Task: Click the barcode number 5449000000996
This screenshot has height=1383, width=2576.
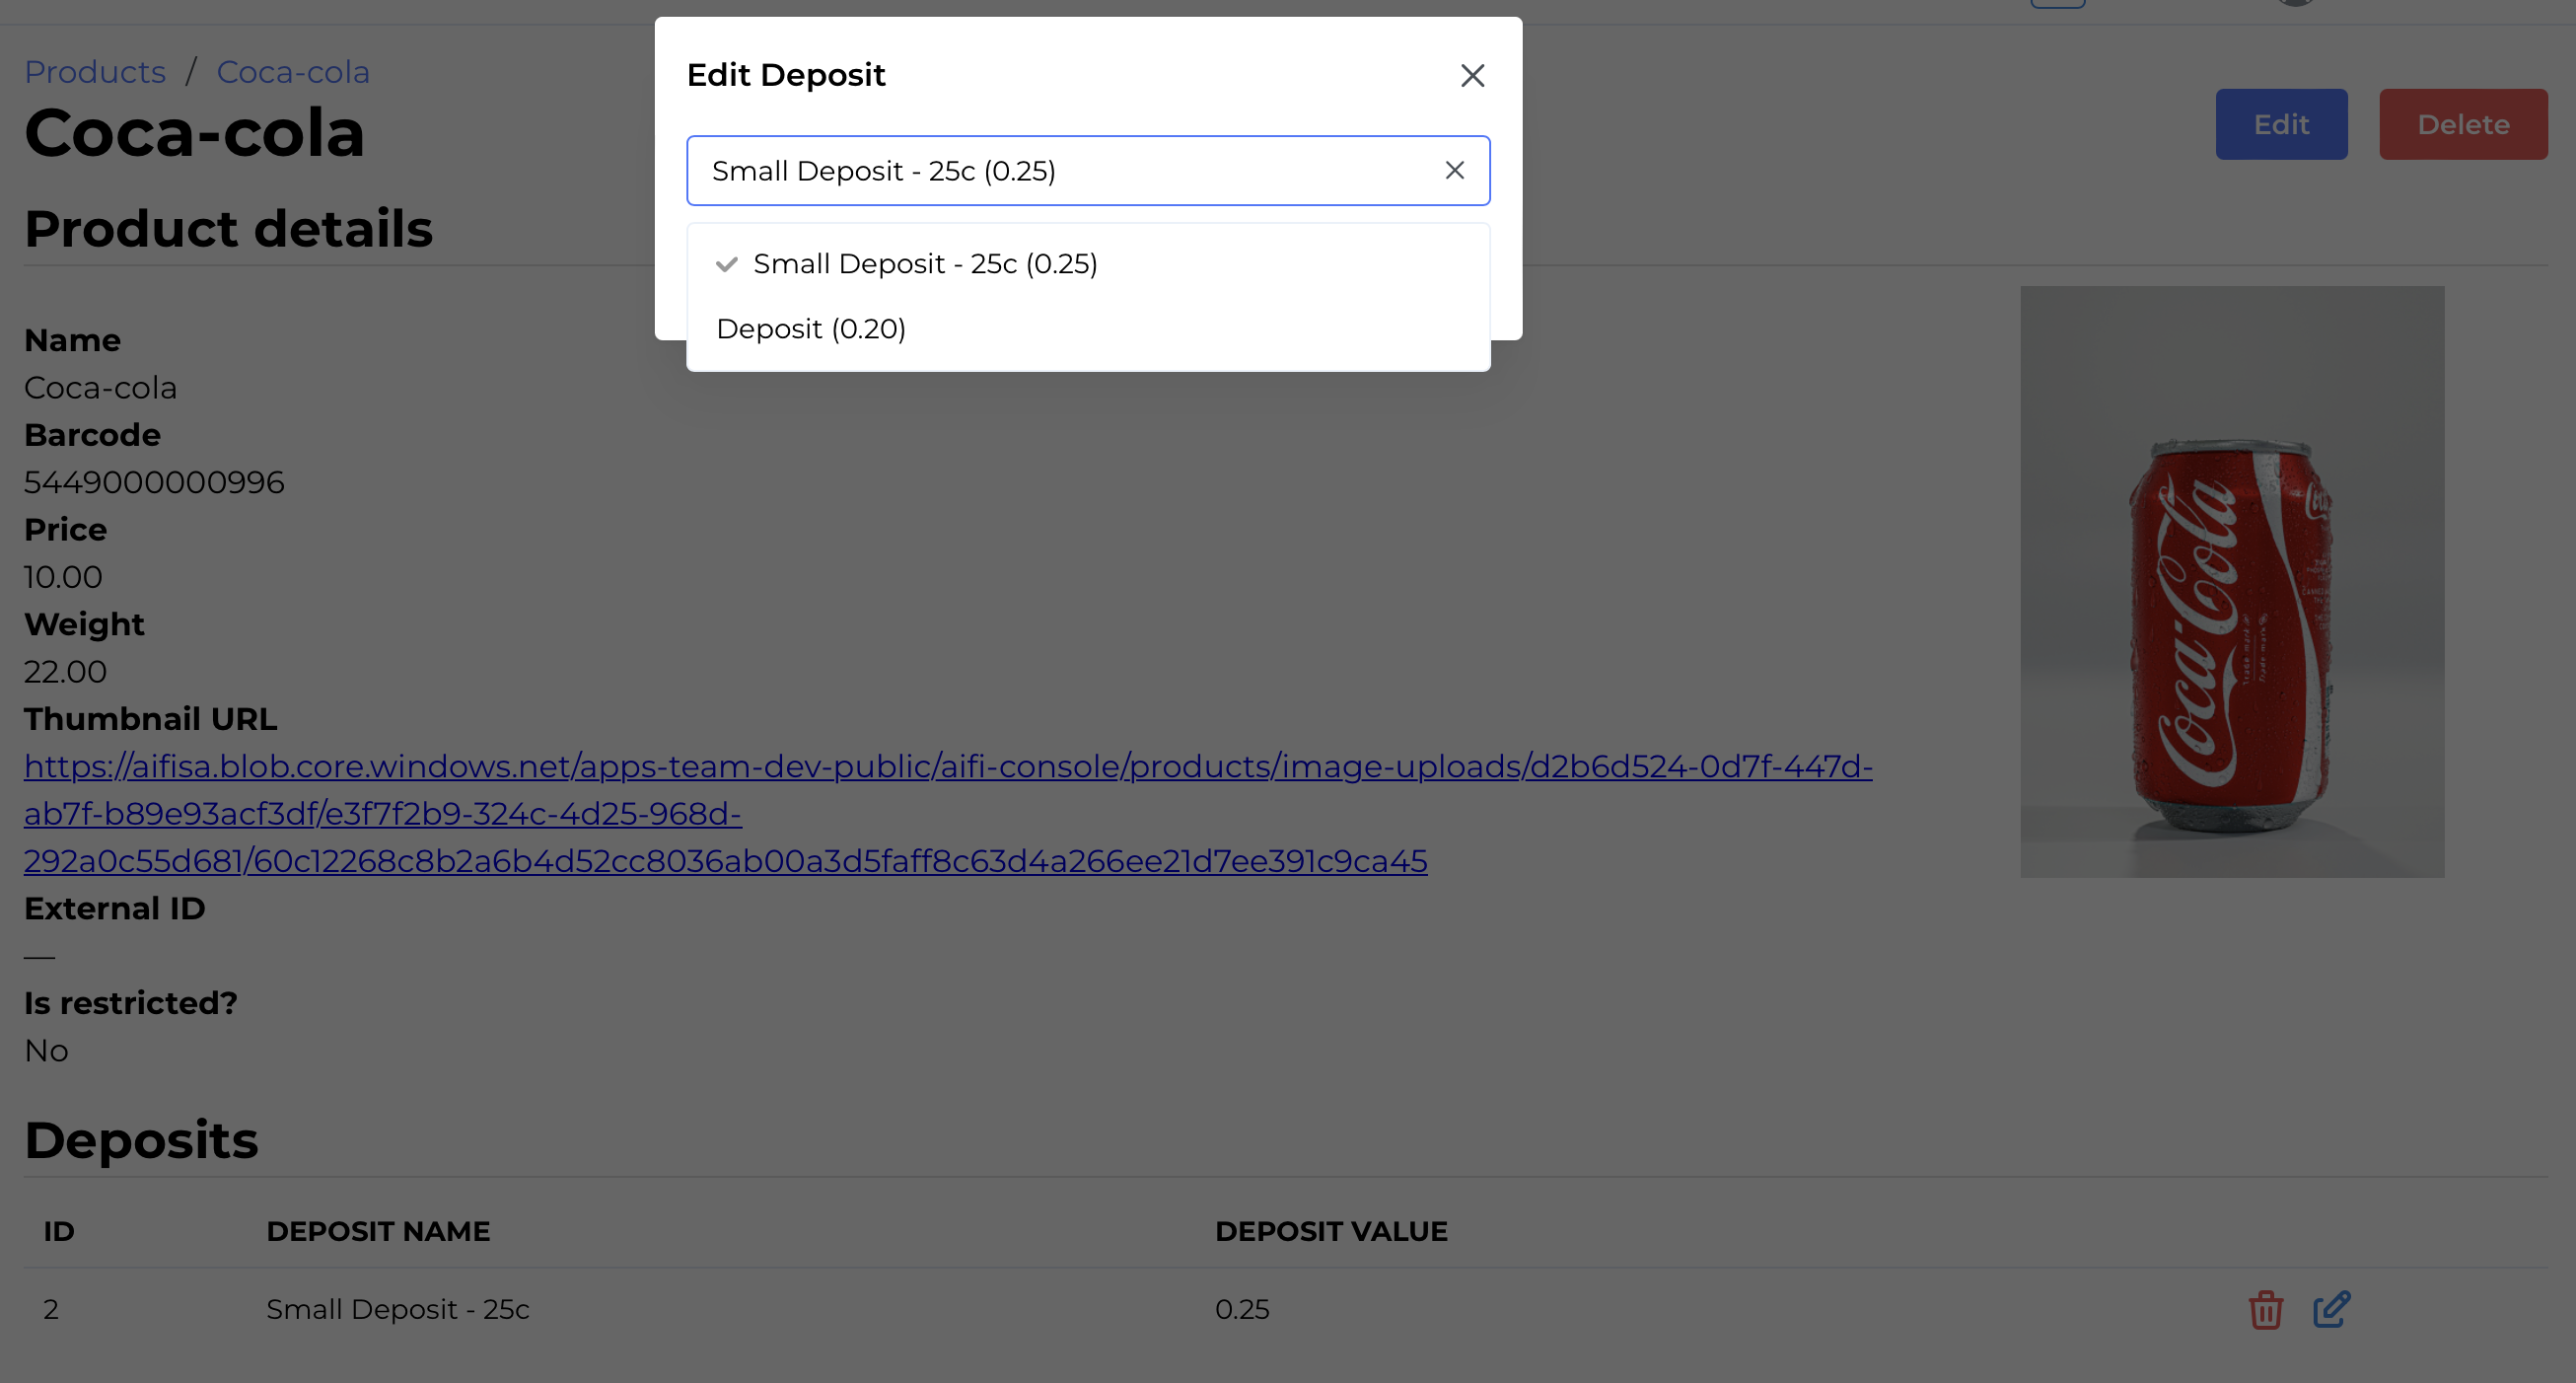Action: pyautogui.click(x=154, y=483)
